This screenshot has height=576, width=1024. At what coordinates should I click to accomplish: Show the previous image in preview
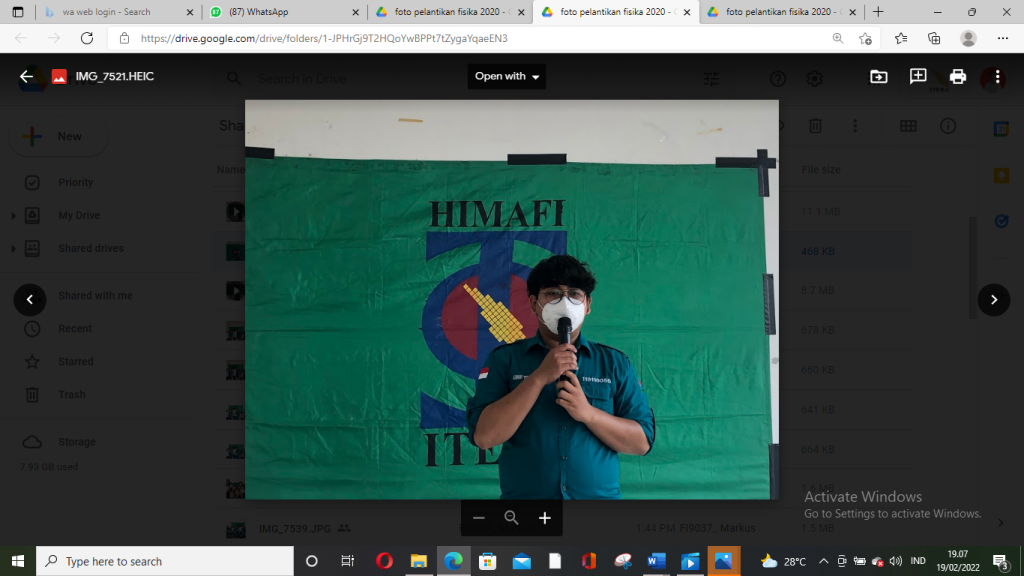click(30, 300)
